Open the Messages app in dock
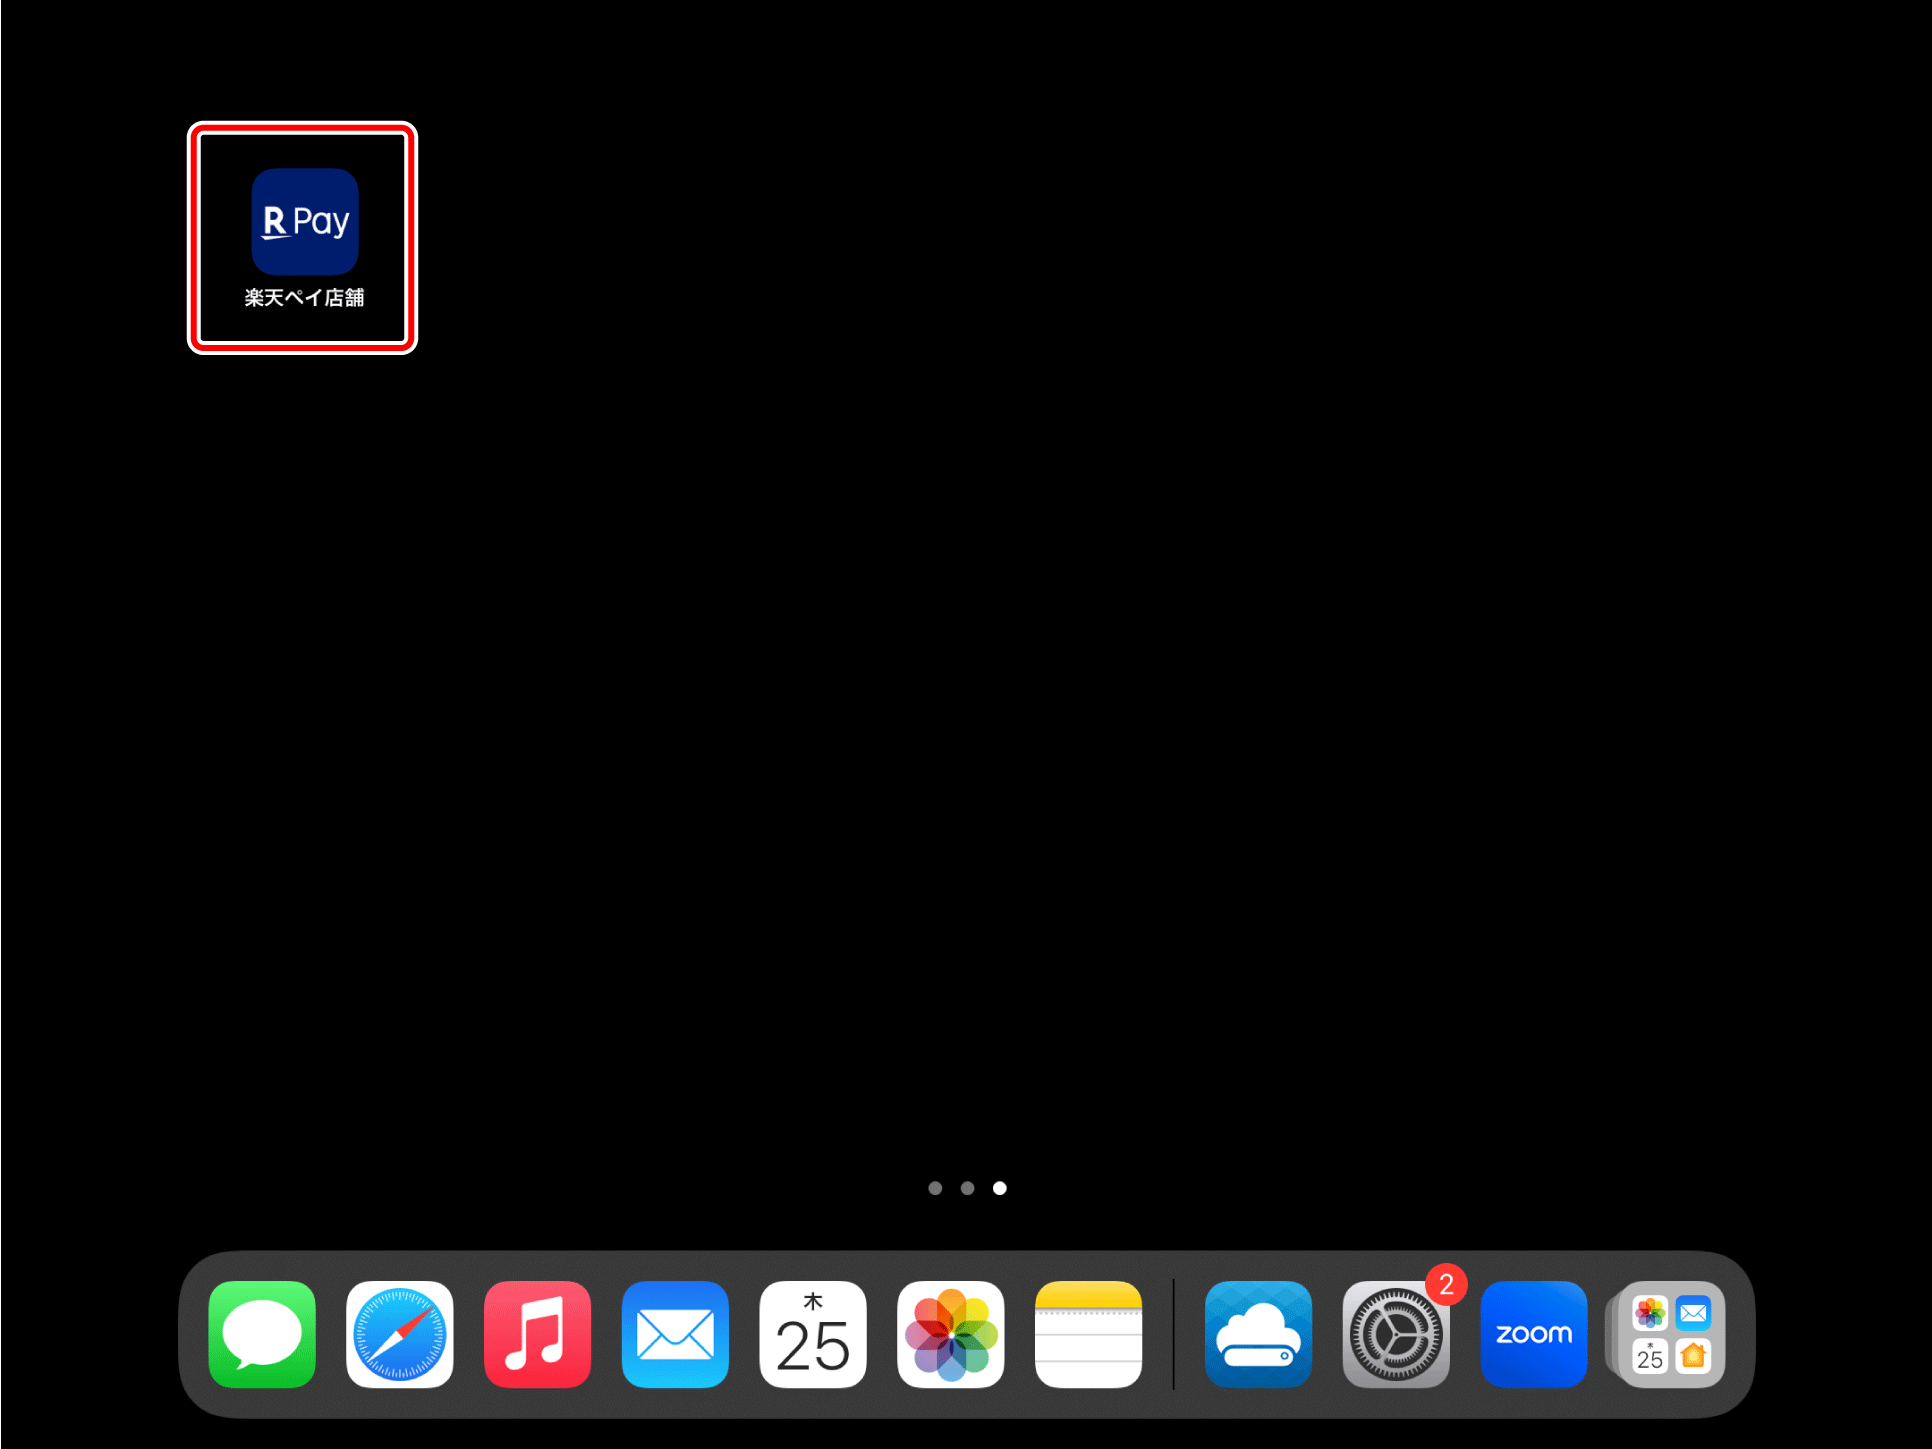 [262, 1334]
